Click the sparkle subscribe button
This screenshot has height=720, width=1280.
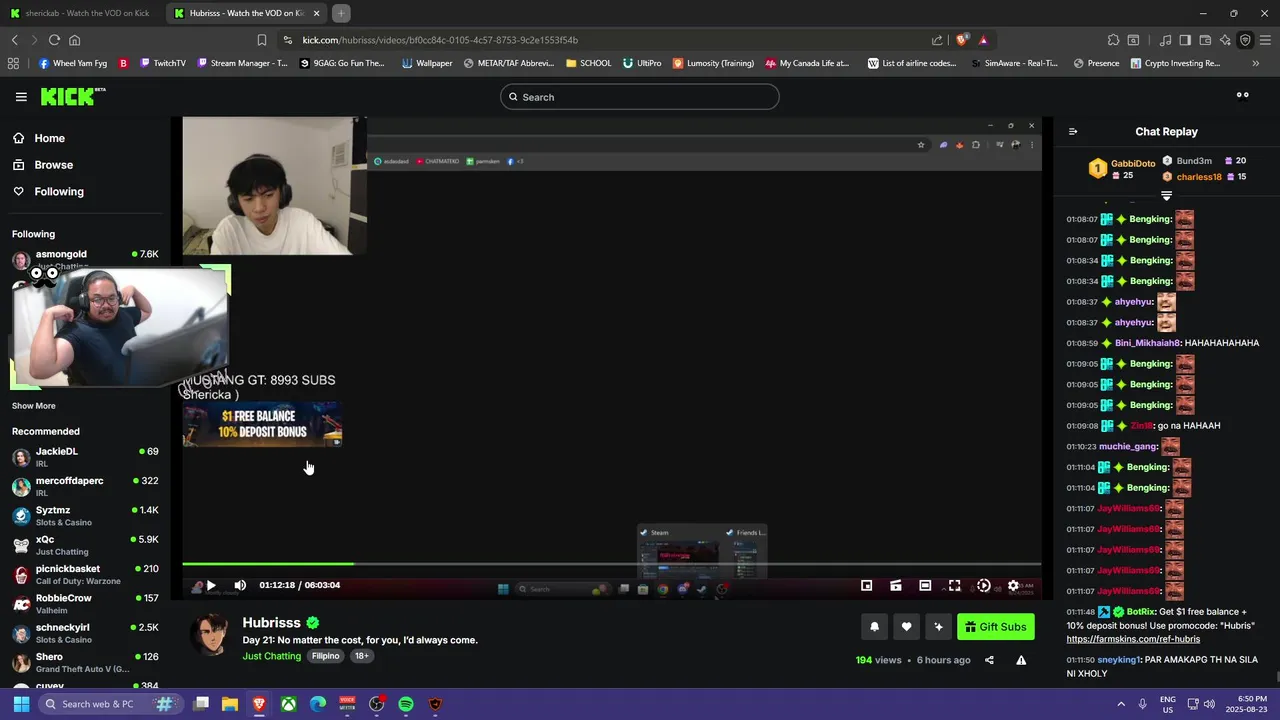click(x=938, y=627)
